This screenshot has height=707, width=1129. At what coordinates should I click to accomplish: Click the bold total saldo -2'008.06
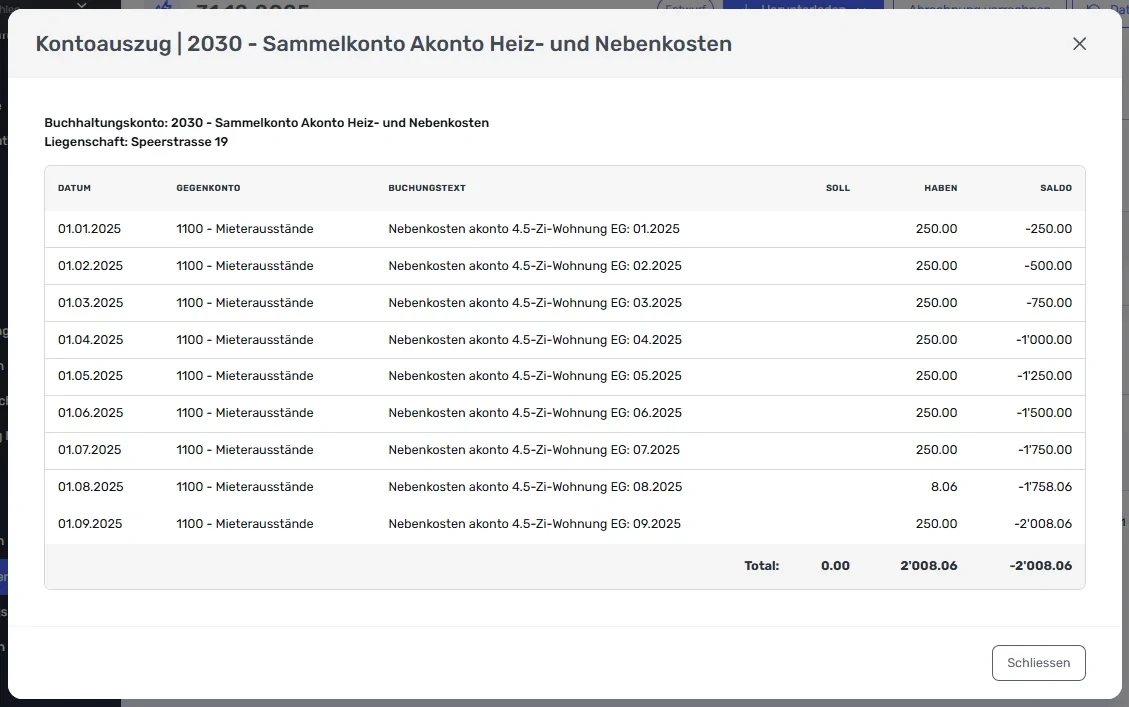tap(1040, 566)
